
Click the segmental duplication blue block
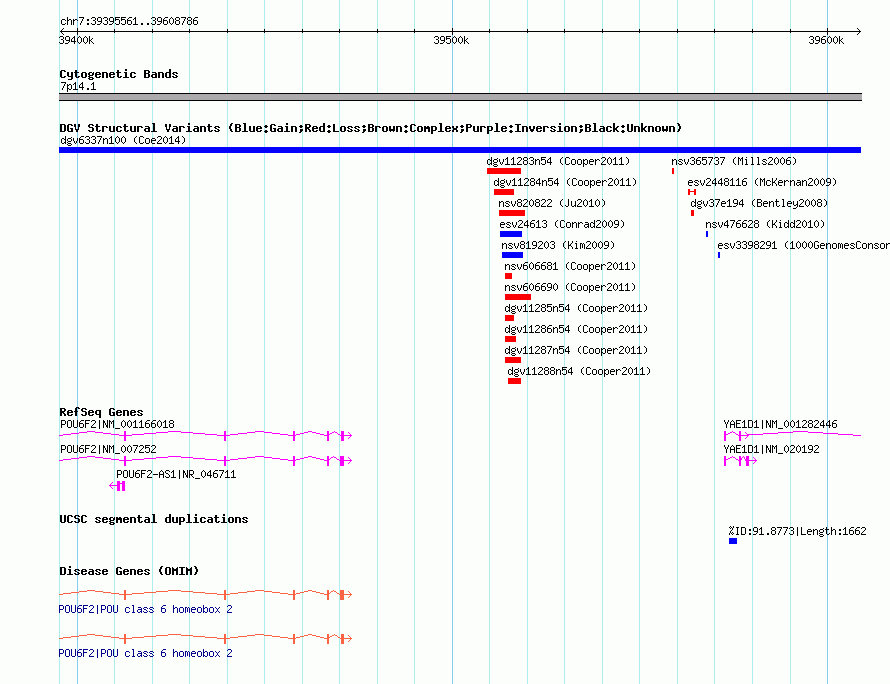tap(733, 541)
